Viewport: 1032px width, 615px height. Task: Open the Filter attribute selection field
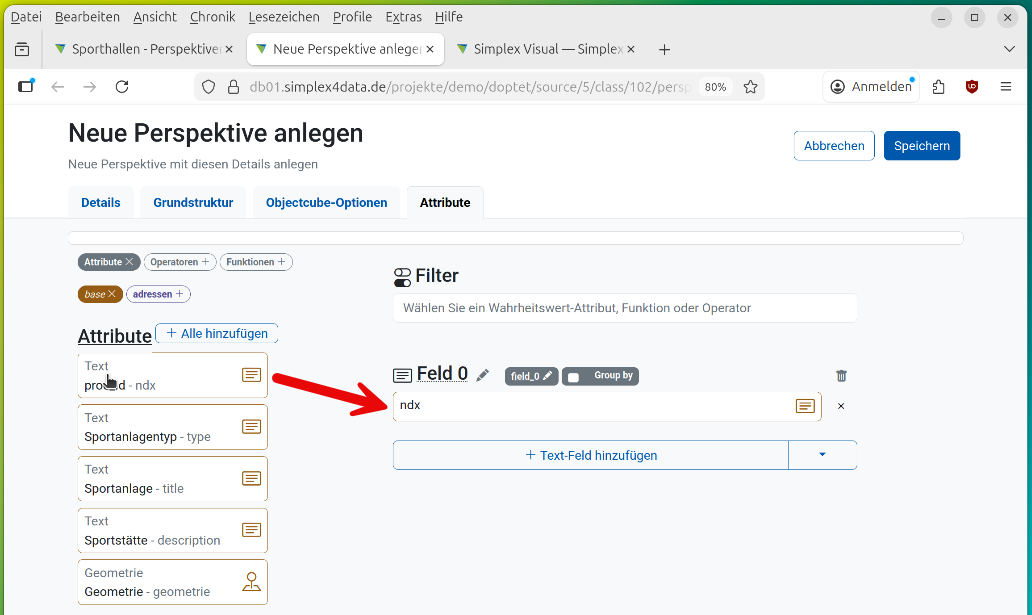(624, 308)
